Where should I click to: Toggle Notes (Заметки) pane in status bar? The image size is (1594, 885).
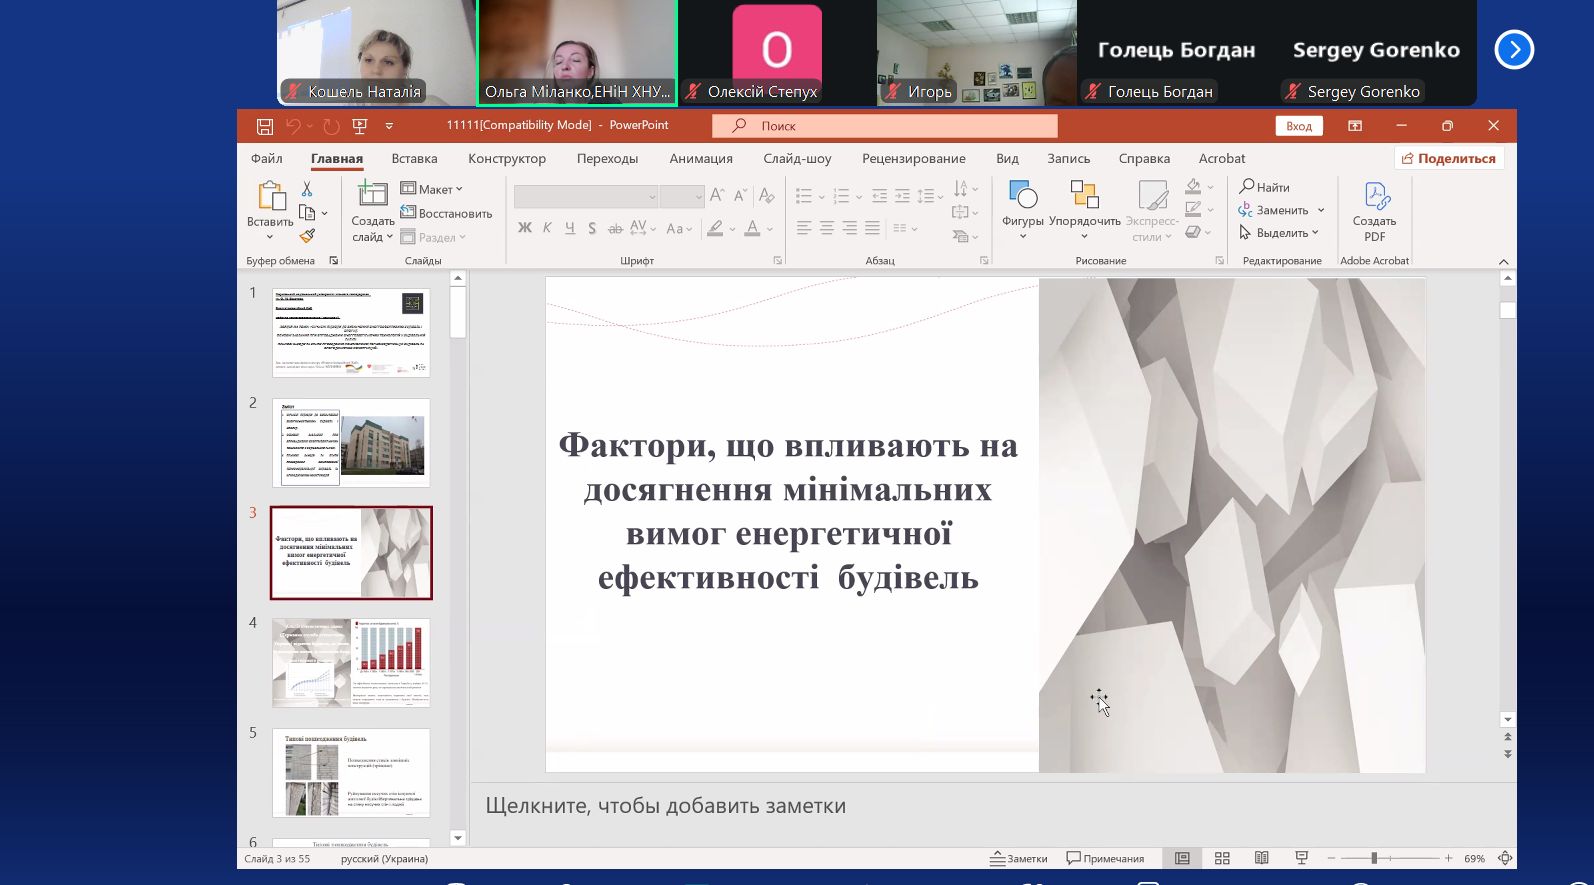[x=1019, y=858]
